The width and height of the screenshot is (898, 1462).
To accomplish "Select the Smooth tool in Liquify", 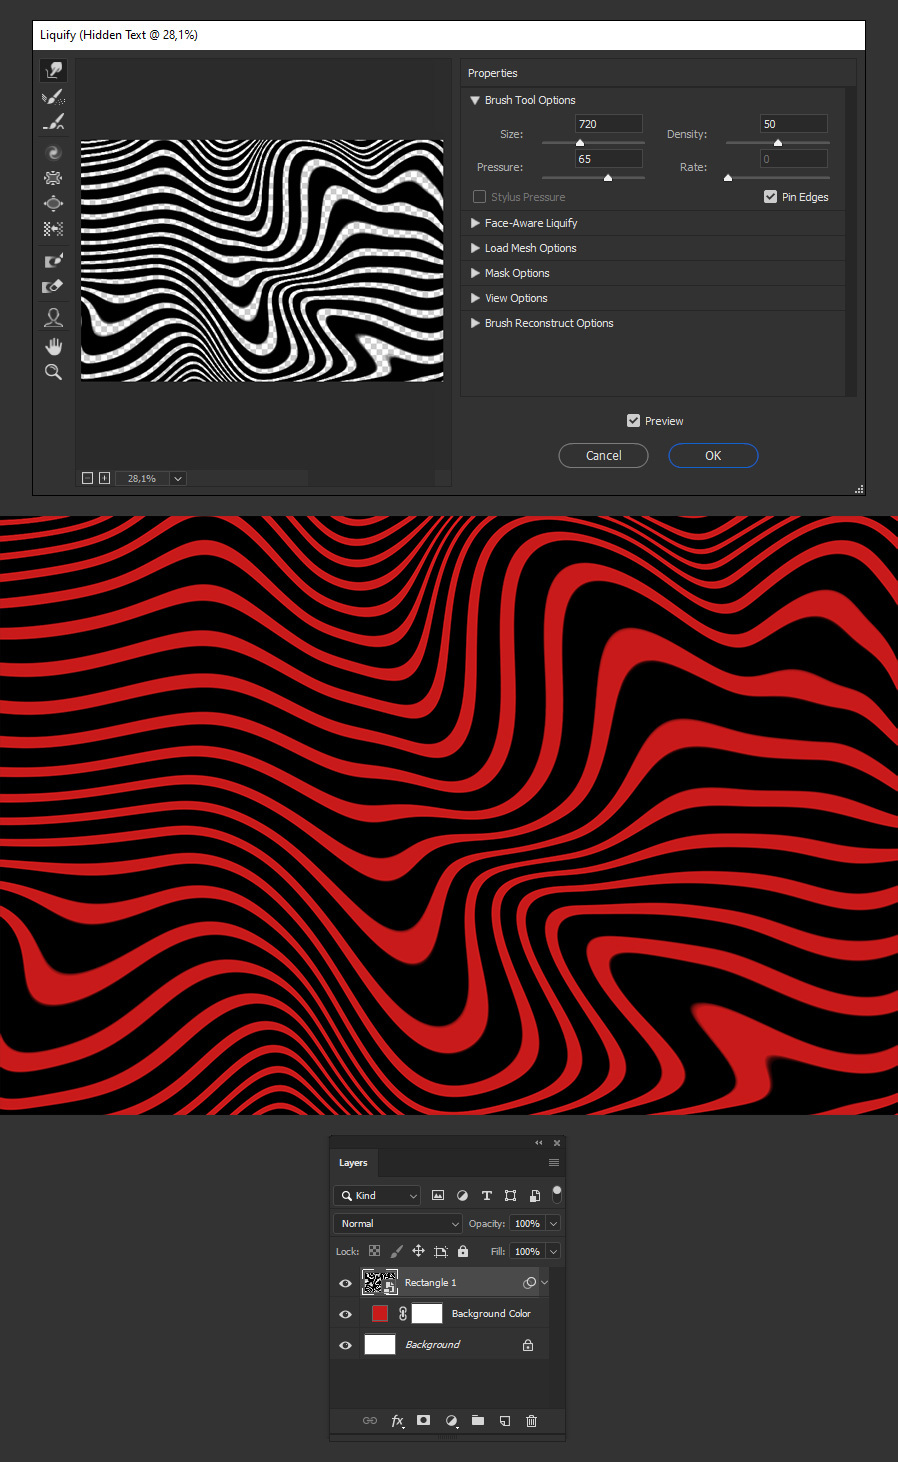I will pyautogui.click(x=54, y=122).
